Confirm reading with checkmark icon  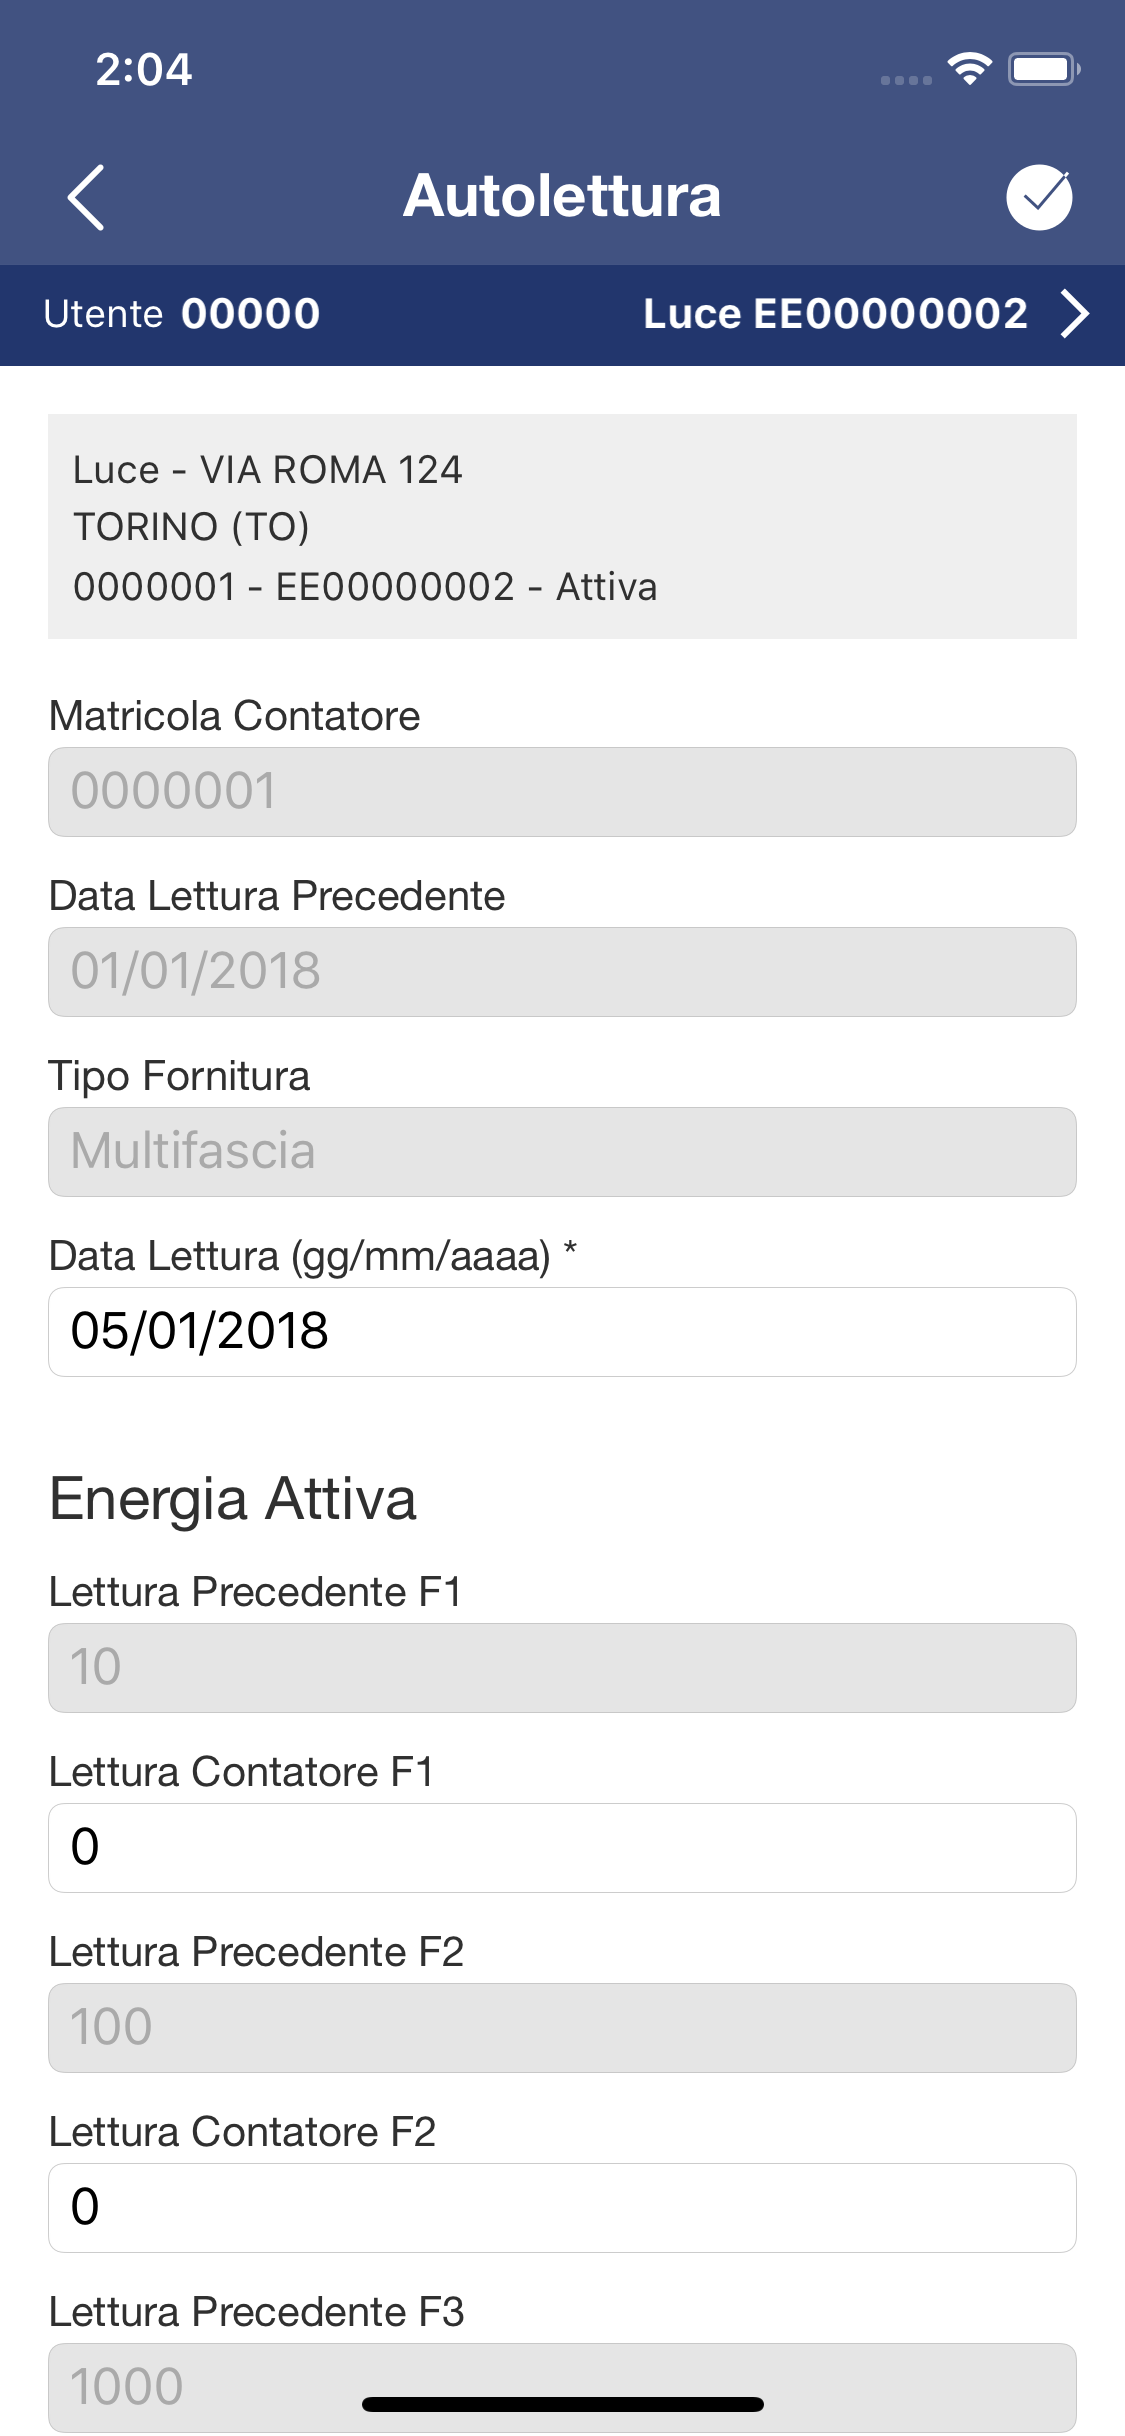1039,197
